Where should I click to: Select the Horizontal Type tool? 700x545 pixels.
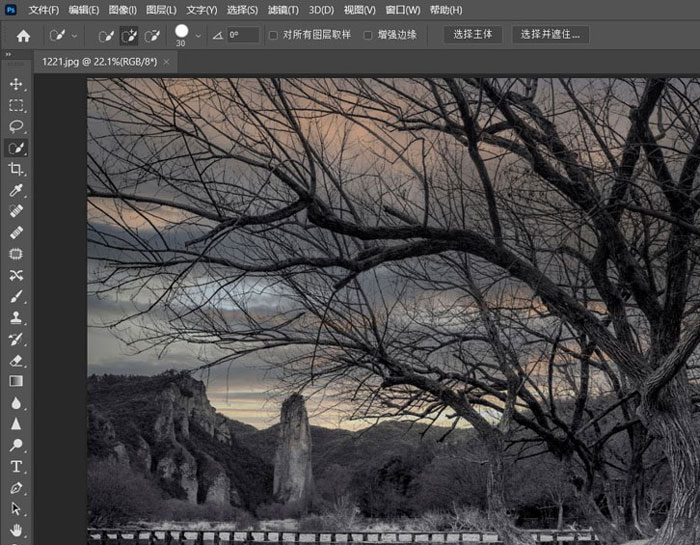[x=16, y=466]
